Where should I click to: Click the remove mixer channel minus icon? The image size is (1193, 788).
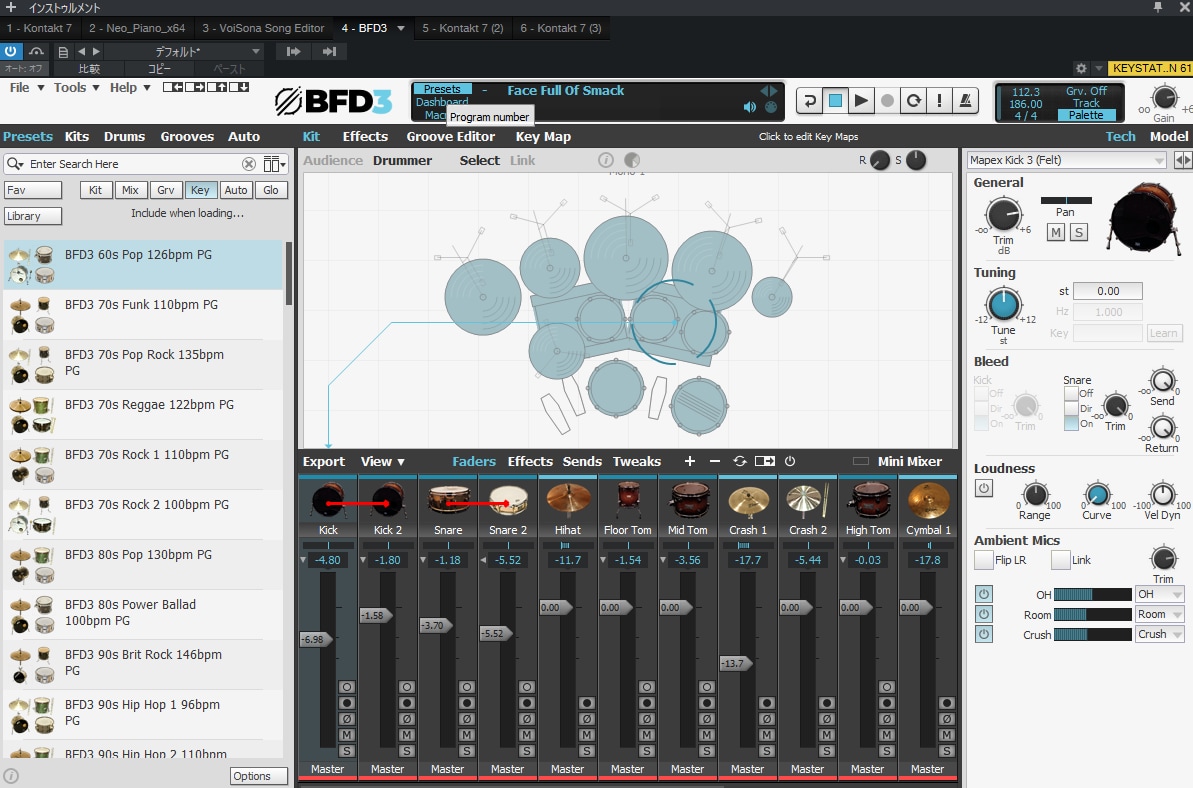coord(714,461)
